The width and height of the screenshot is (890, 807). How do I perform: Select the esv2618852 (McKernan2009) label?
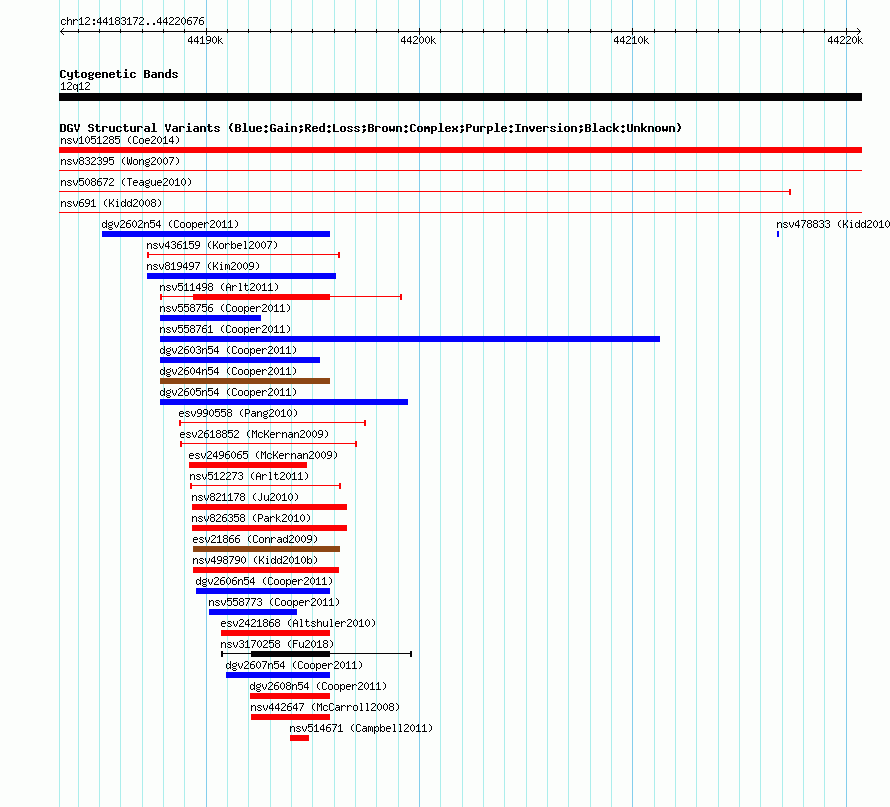[x=254, y=434]
